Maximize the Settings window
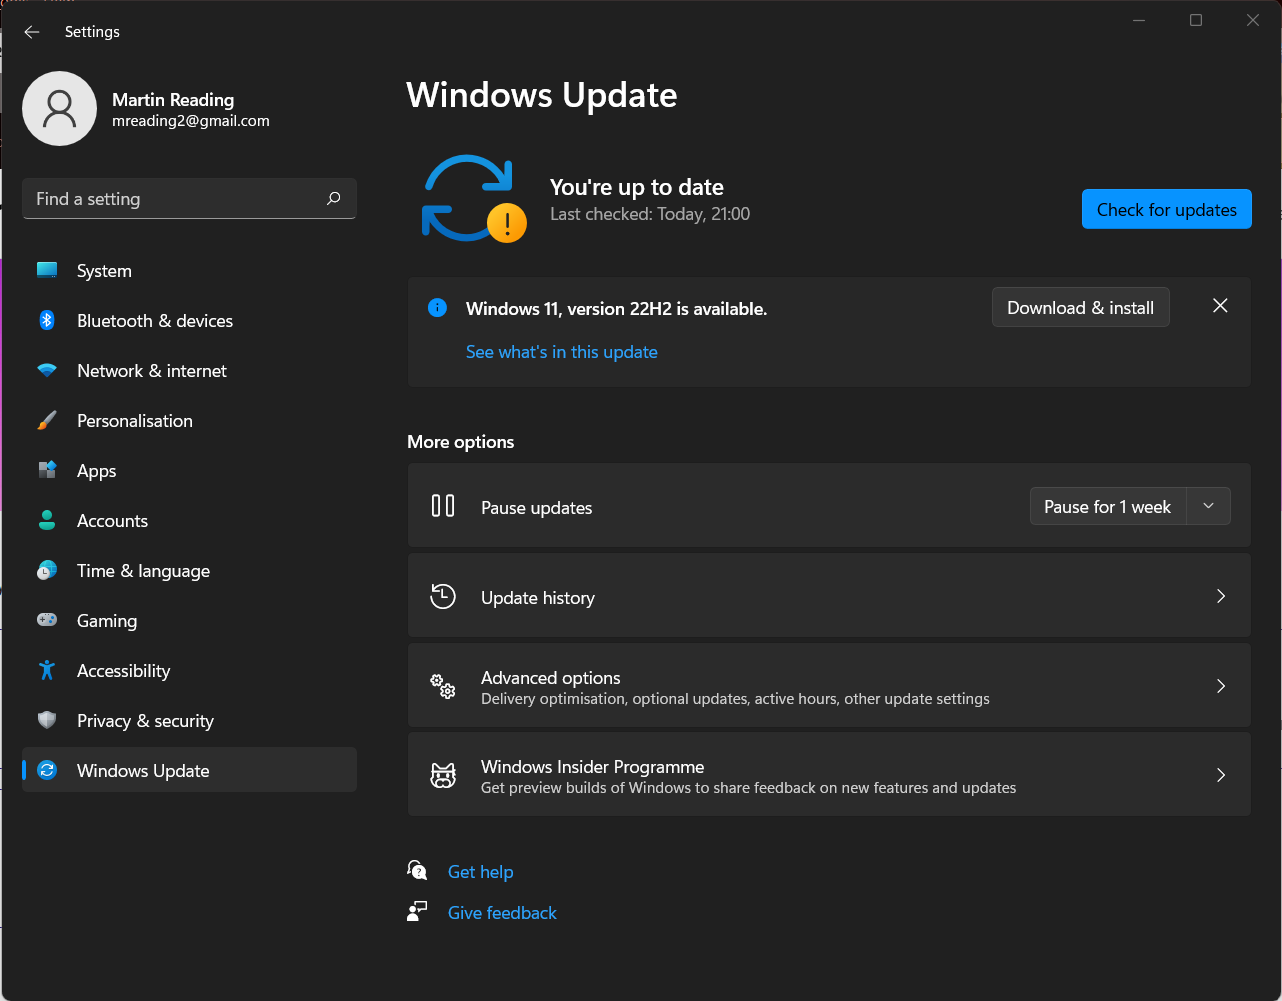This screenshot has height=1001, width=1282. coord(1196,20)
